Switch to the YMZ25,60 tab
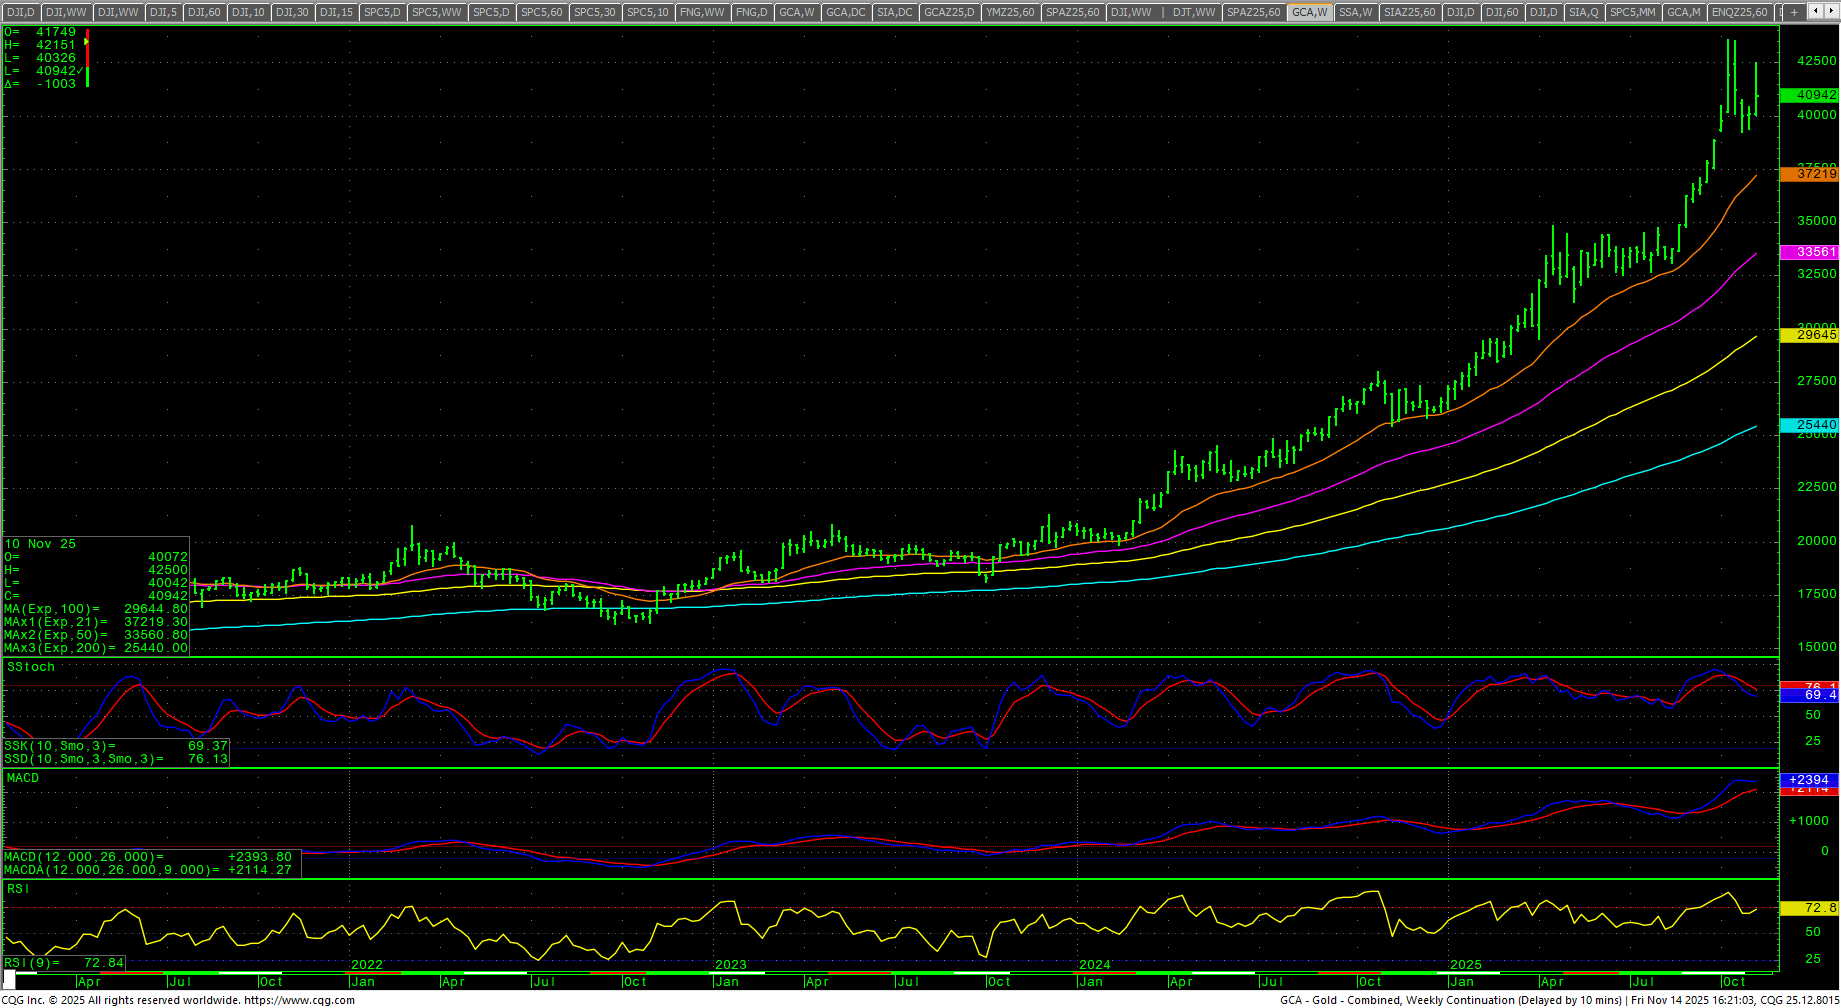Image resolution: width=1841 pixels, height=1008 pixels. [1010, 12]
